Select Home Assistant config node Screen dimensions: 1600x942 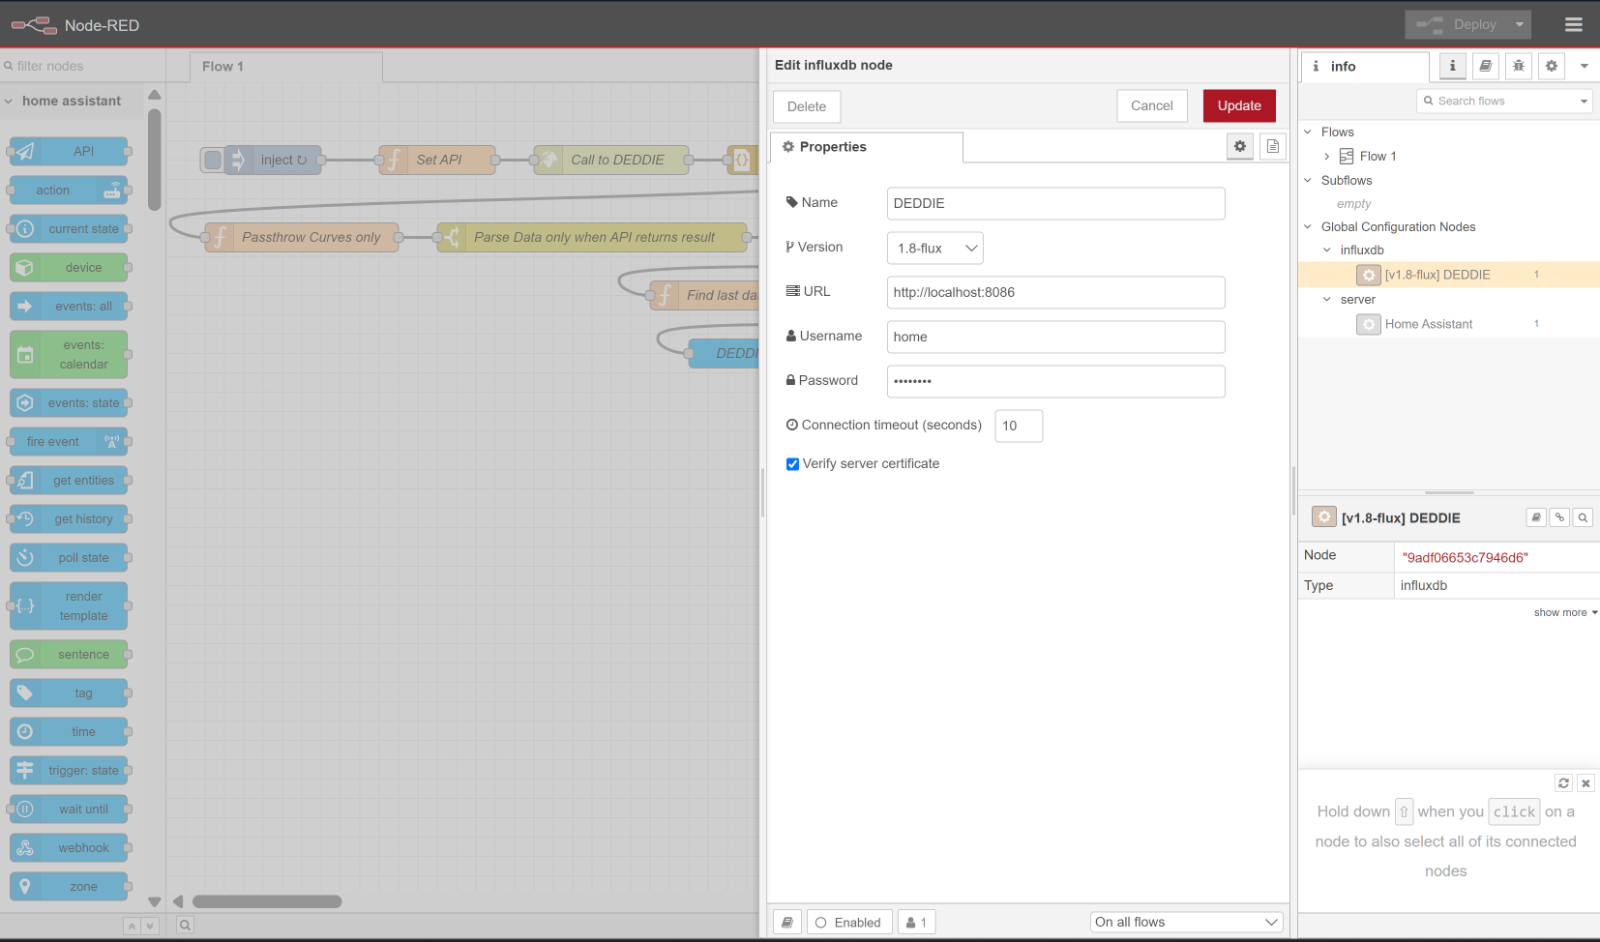click(x=1428, y=324)
